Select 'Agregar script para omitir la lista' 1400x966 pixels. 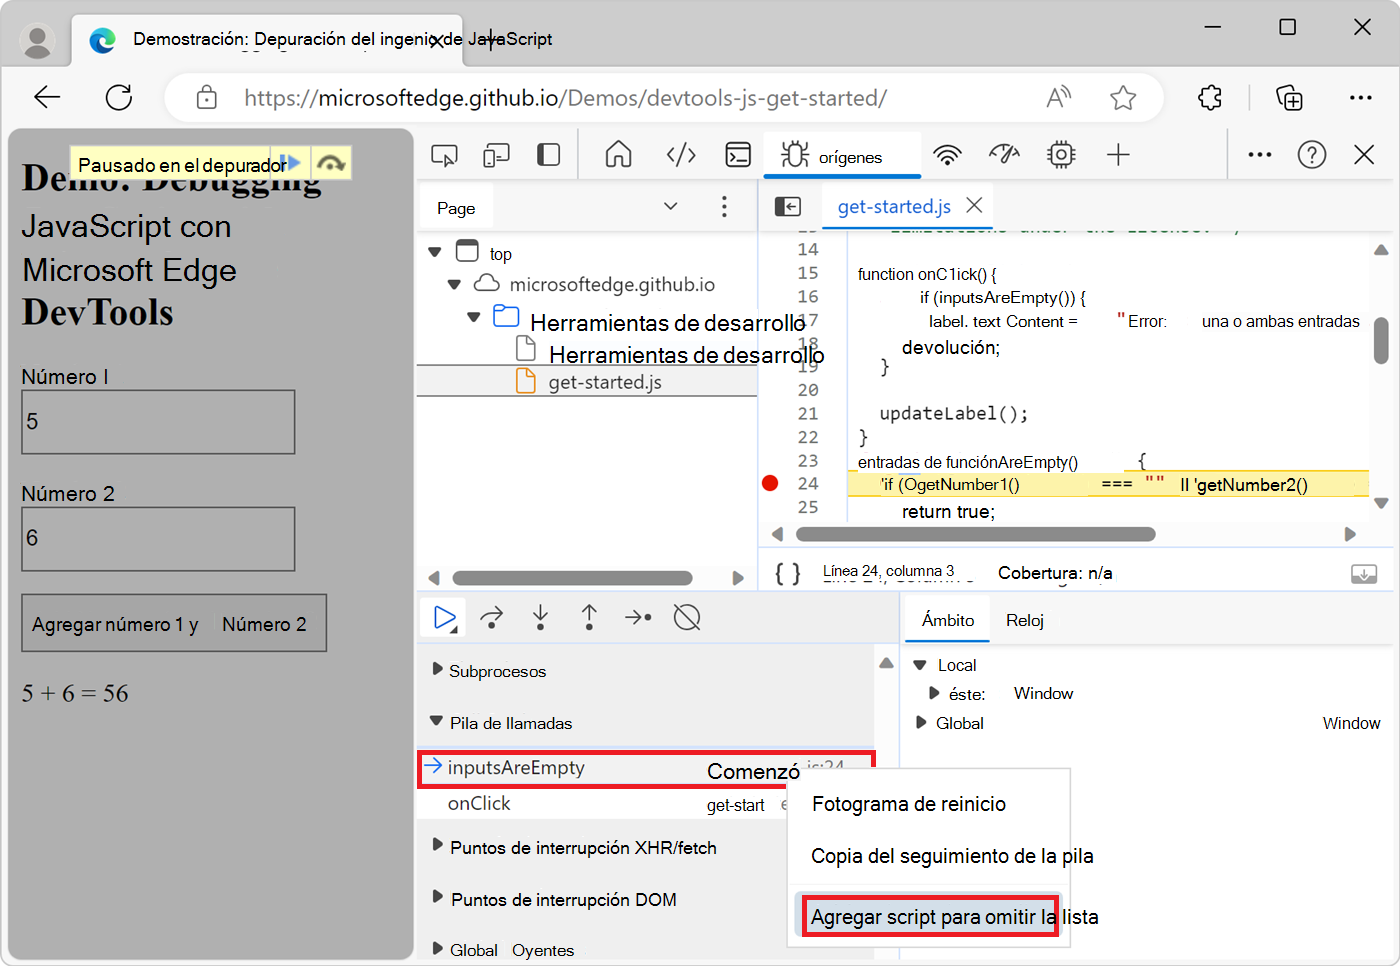click(x=930, y=916)
